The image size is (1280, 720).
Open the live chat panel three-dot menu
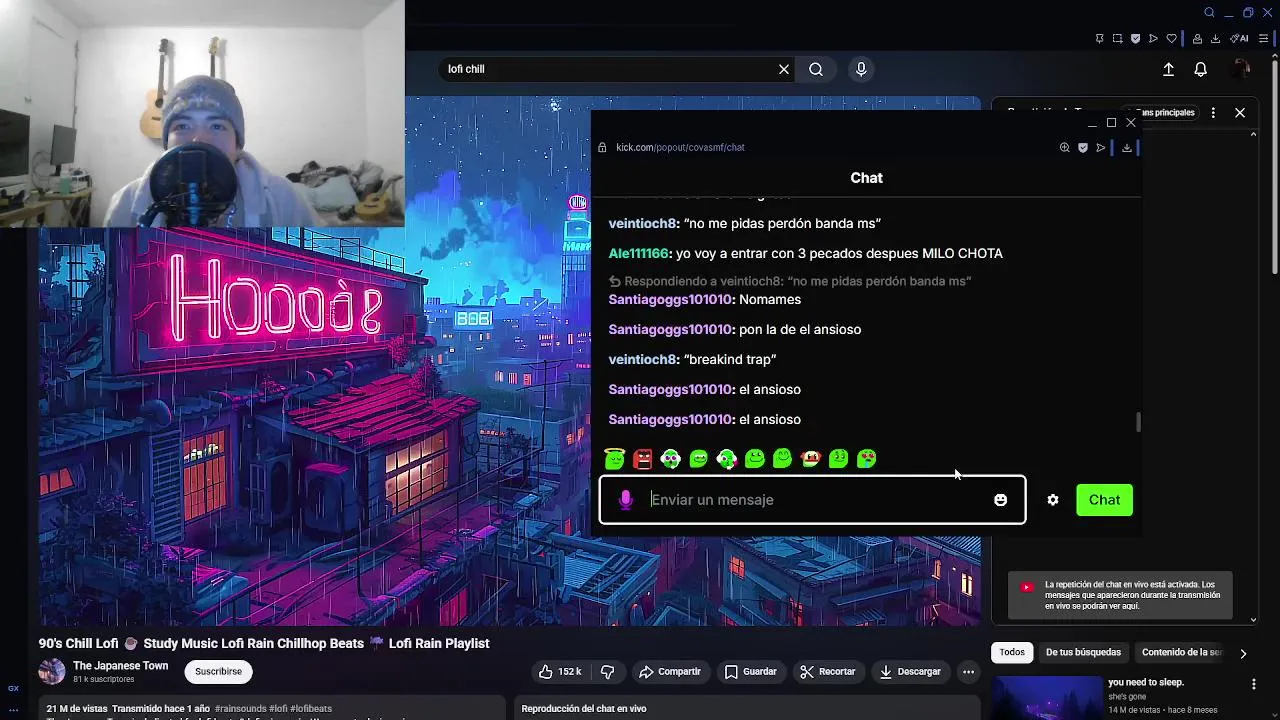(x=1213, y=113)
